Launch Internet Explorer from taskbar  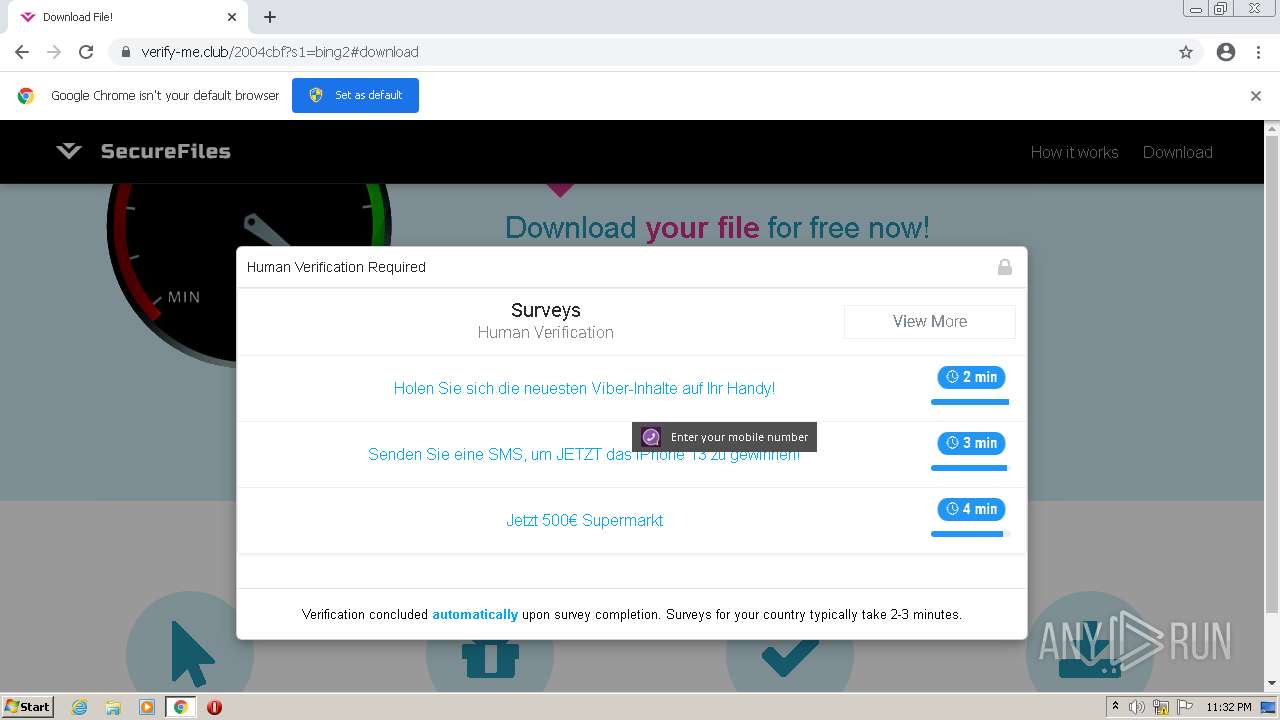tap(80, 707)
